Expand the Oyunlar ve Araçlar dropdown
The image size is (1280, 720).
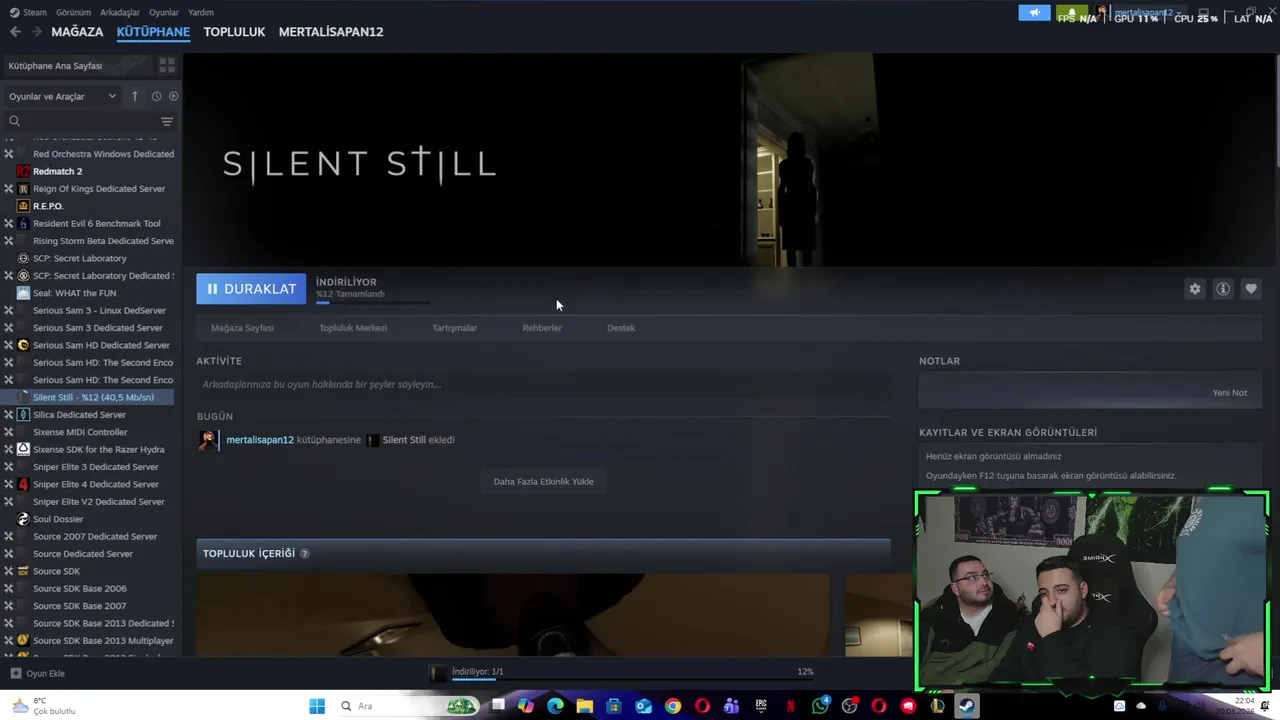click(x=63, y=96)
